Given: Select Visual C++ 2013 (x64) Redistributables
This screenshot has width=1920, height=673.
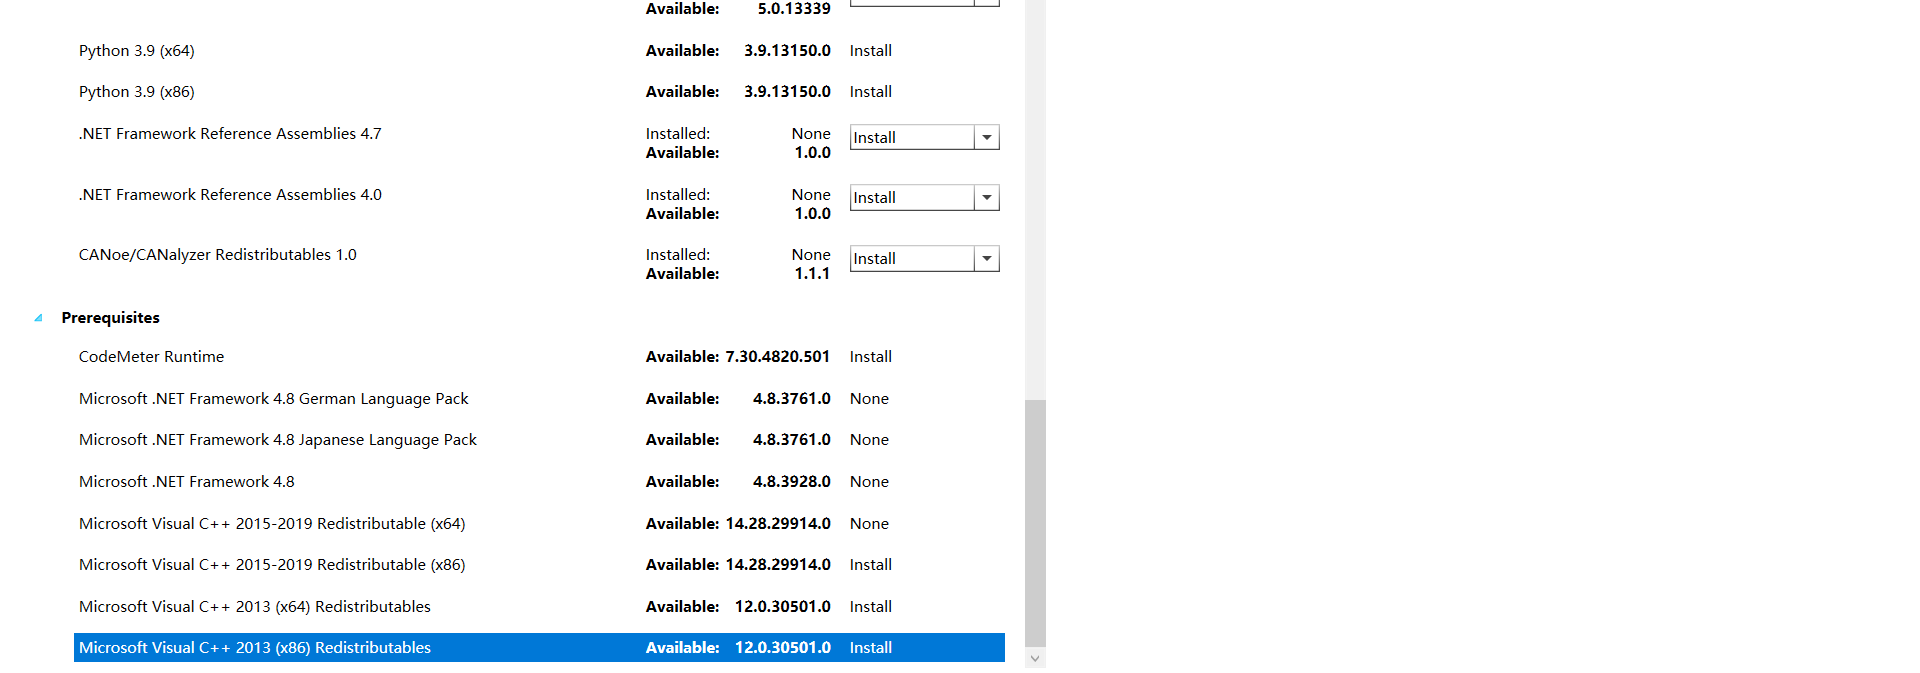Looking at the screenshot, I should 255,607.
